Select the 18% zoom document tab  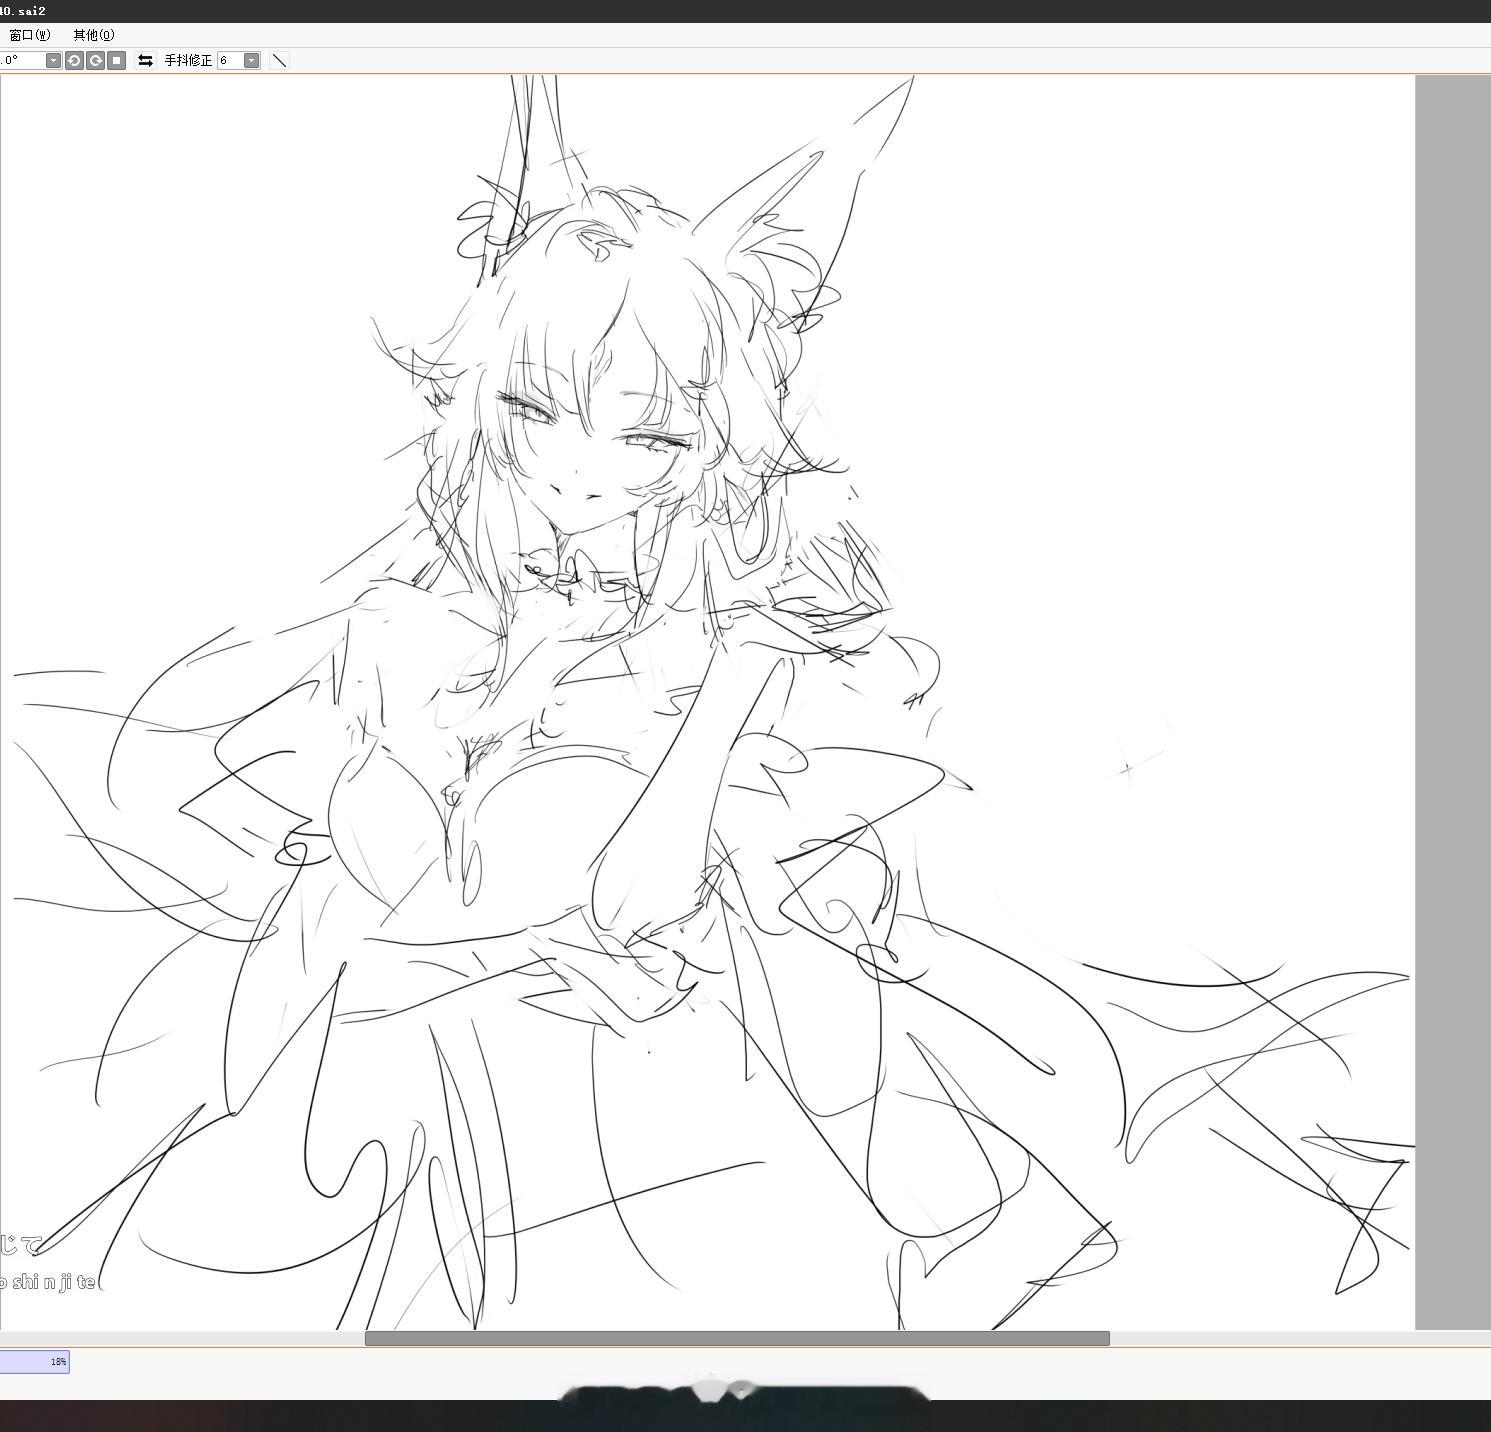[x=34, y=1361]
